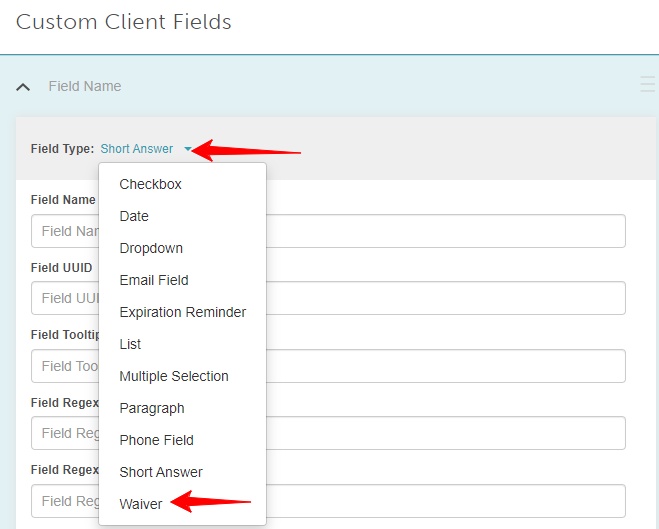Image resolution: width=659 pixels, height=529 pixels.
Task: Click the drag handle hamburger icon
Action: tap(648, 84)
